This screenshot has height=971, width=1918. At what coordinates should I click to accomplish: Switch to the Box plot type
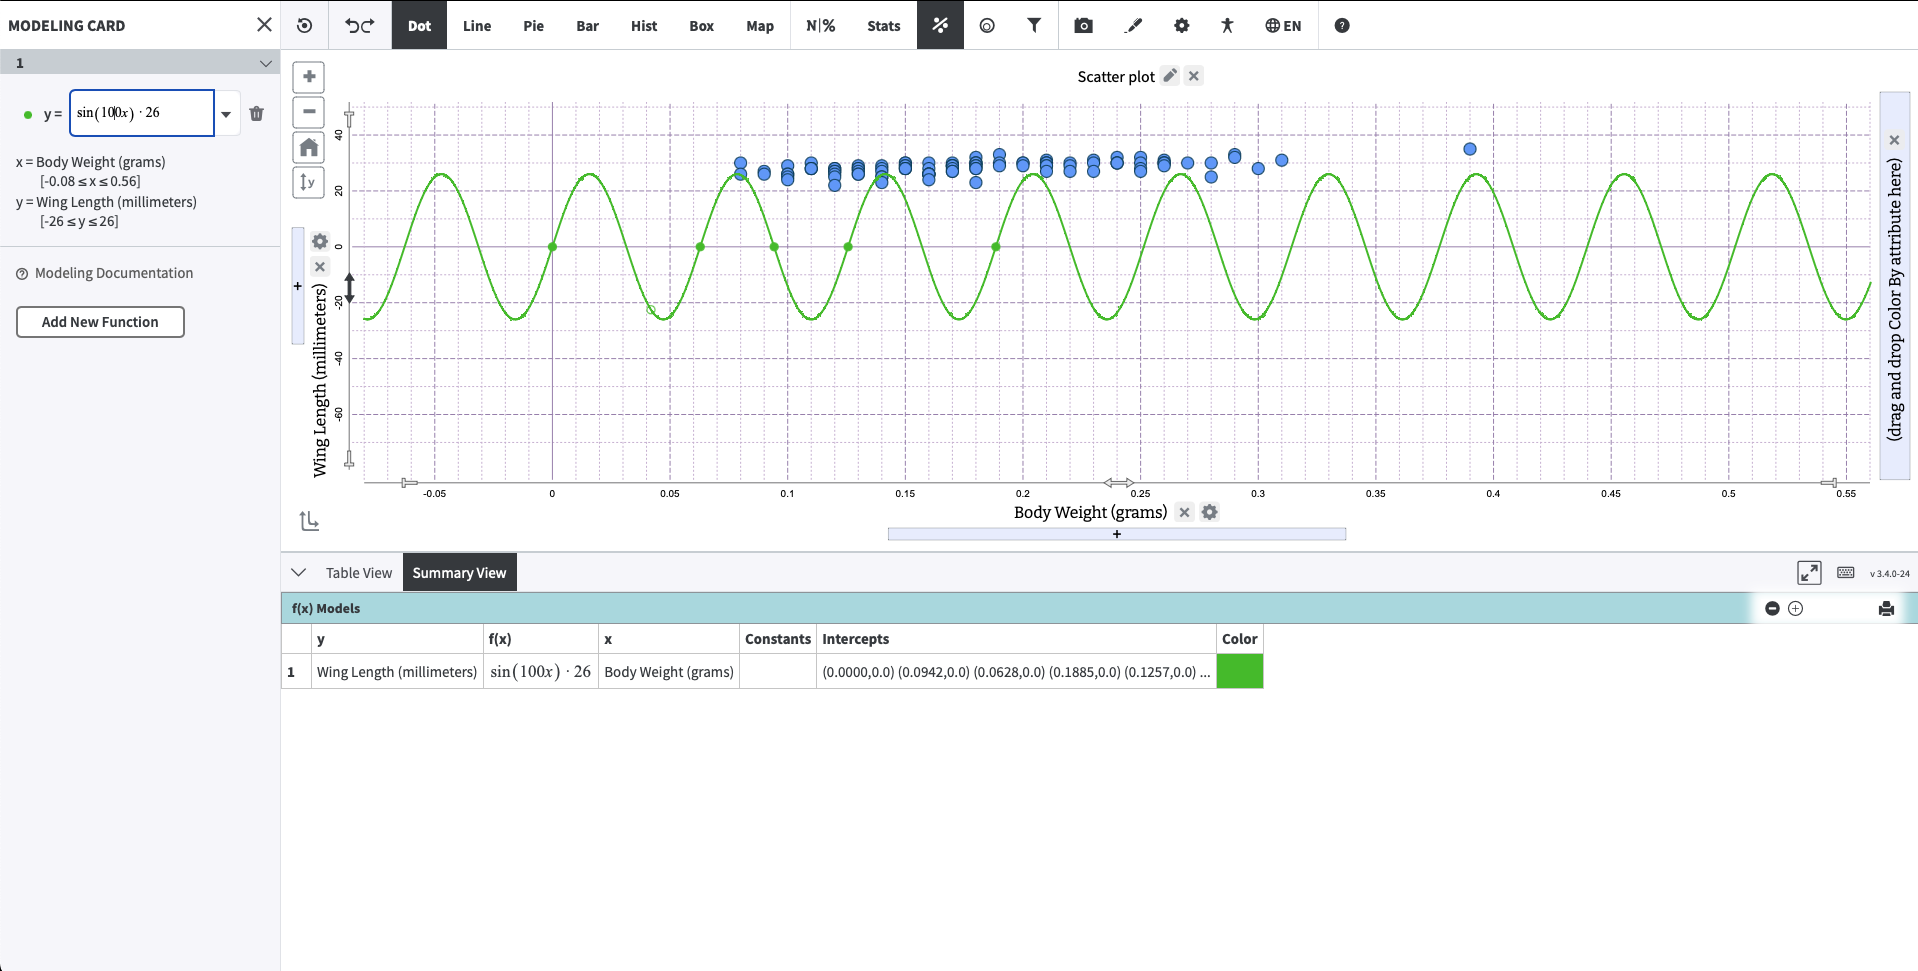(x=701, y=25)
